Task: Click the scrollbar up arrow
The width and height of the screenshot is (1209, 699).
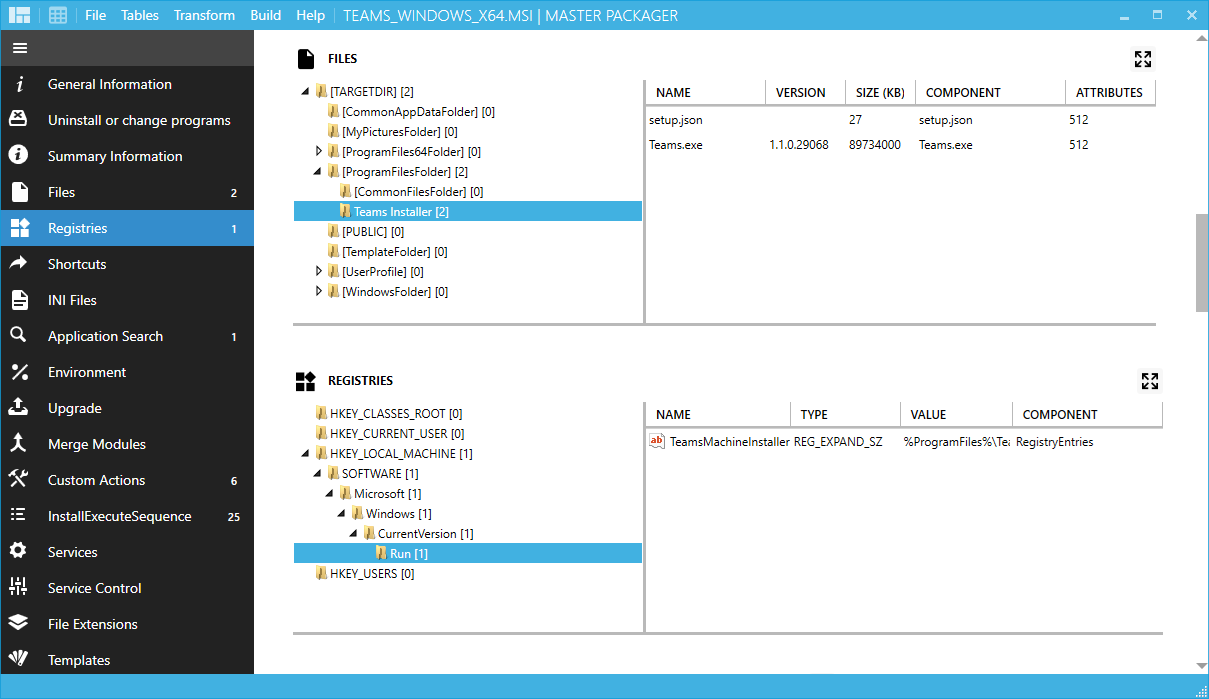Action: pos(1202,38)
